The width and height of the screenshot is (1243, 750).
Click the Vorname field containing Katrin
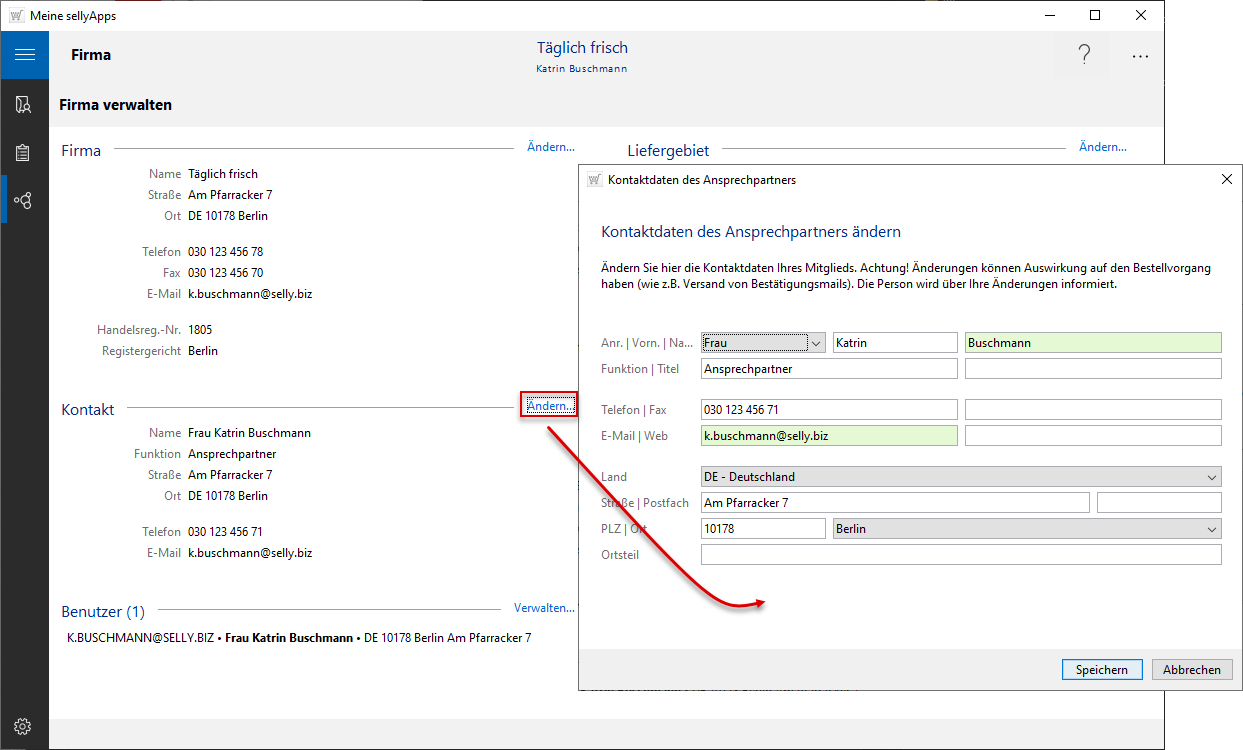(894, 343)
